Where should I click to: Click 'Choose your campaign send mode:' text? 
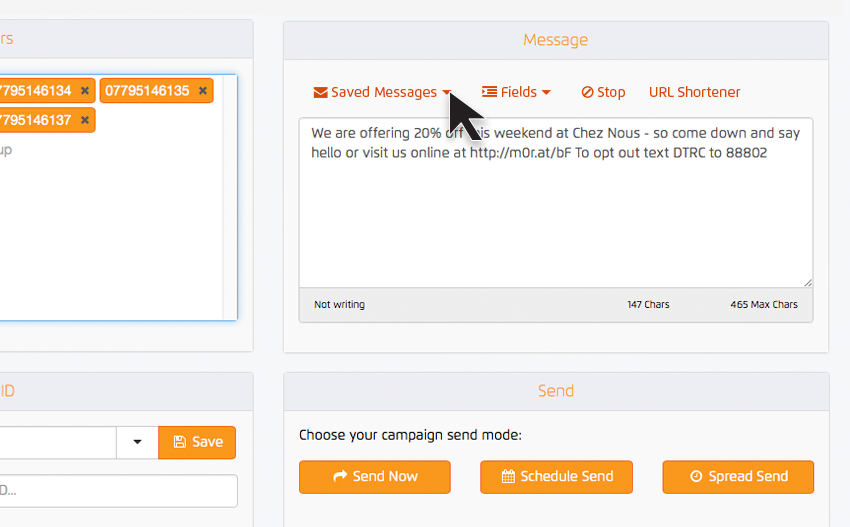410,435
